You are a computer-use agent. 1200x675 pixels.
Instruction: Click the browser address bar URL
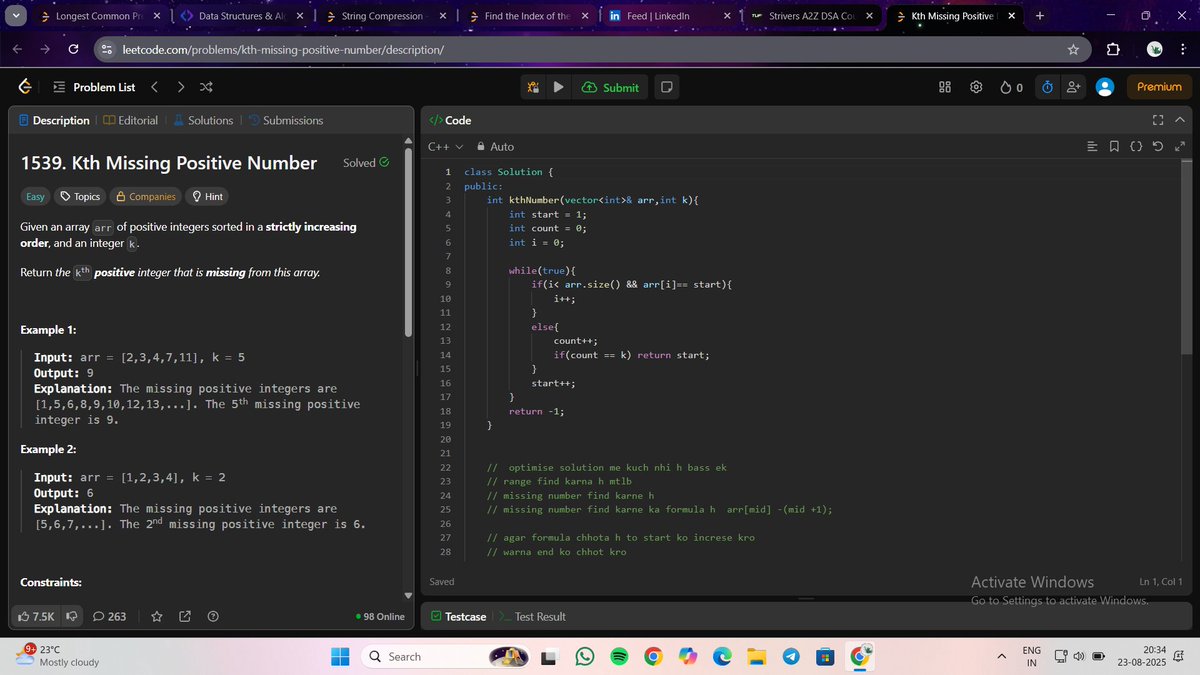tap(283, 49)
